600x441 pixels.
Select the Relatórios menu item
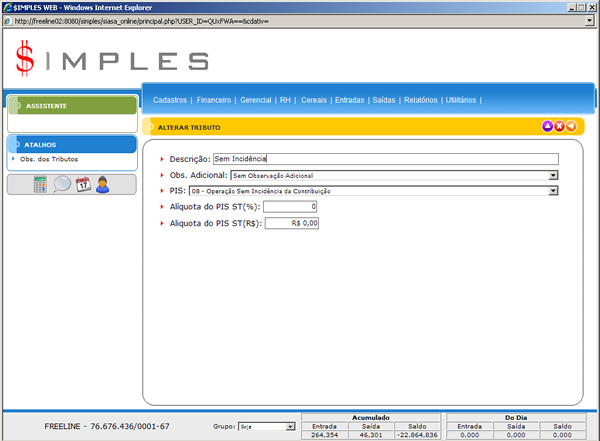pyautogui.click(x=421, y=100)
